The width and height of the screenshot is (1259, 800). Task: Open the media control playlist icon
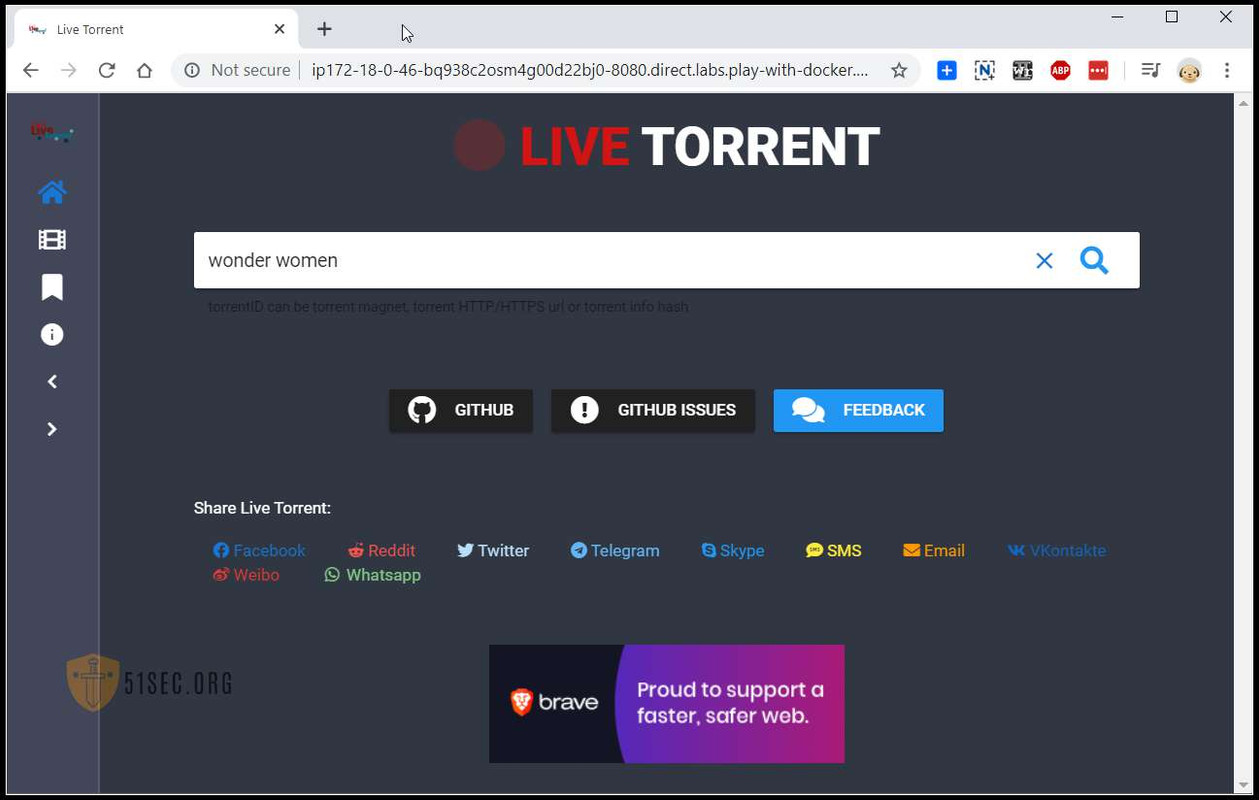coord(1151,70)
